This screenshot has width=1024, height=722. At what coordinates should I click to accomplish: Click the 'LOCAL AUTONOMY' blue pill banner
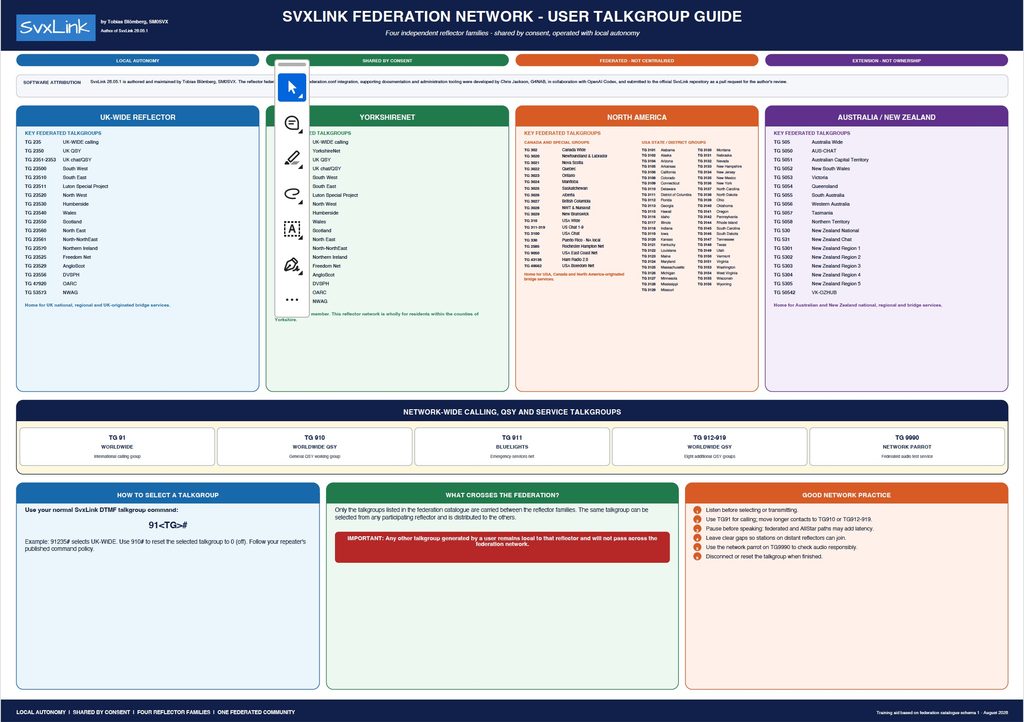tap(137, 60)
